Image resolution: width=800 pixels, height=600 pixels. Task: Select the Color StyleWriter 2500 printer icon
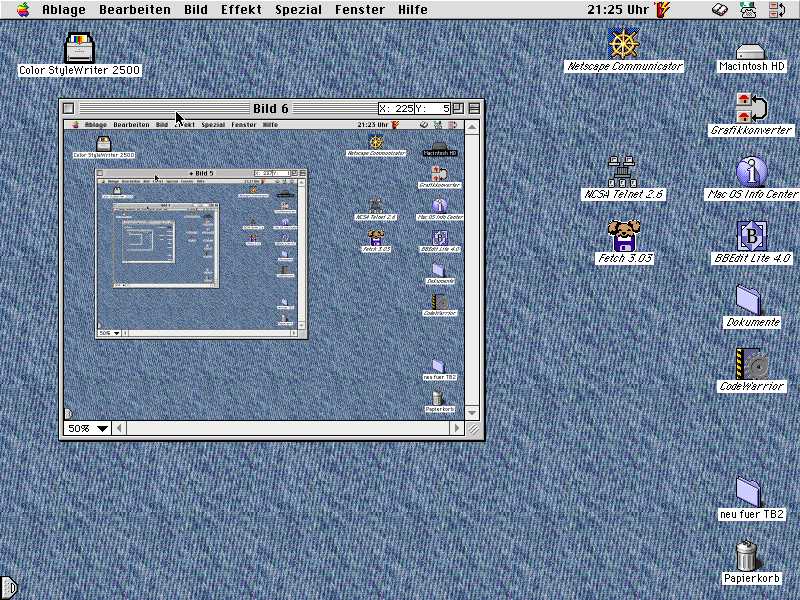(79, 47)
